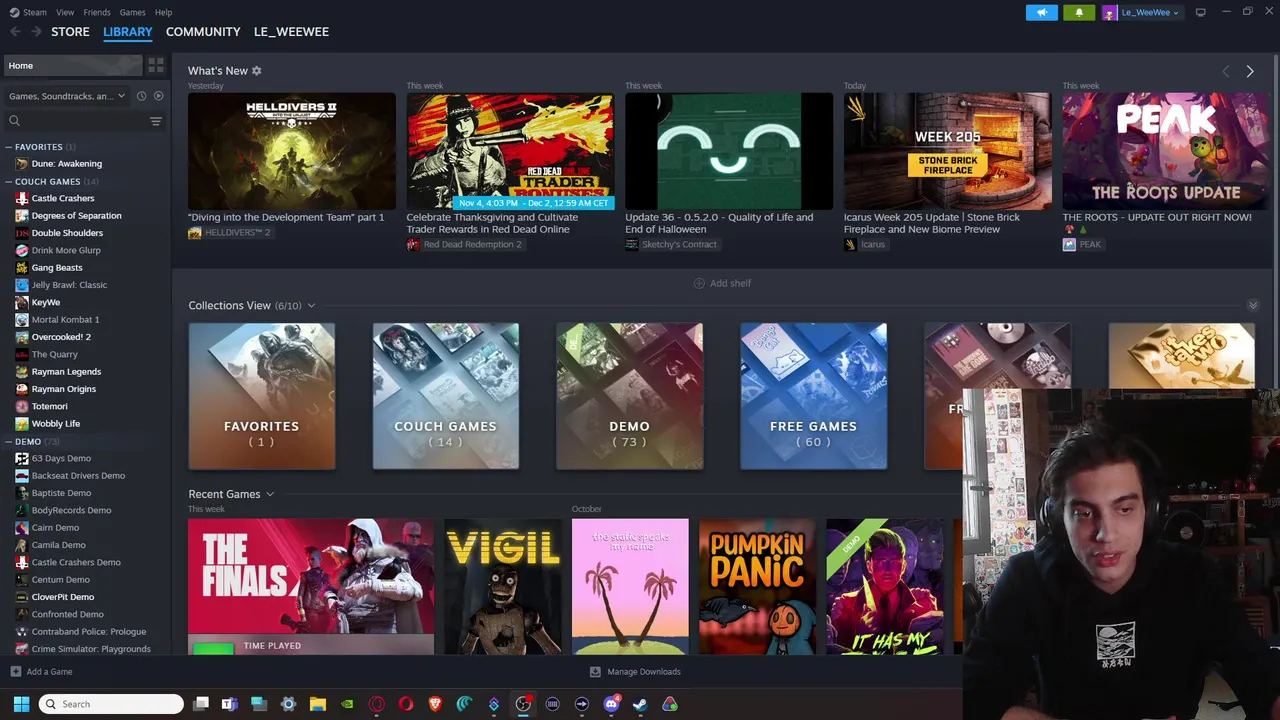Open the LE_WEEWEE profile tab
Viewport: 1280px width, 720px height.
click(x=291, y=32)
